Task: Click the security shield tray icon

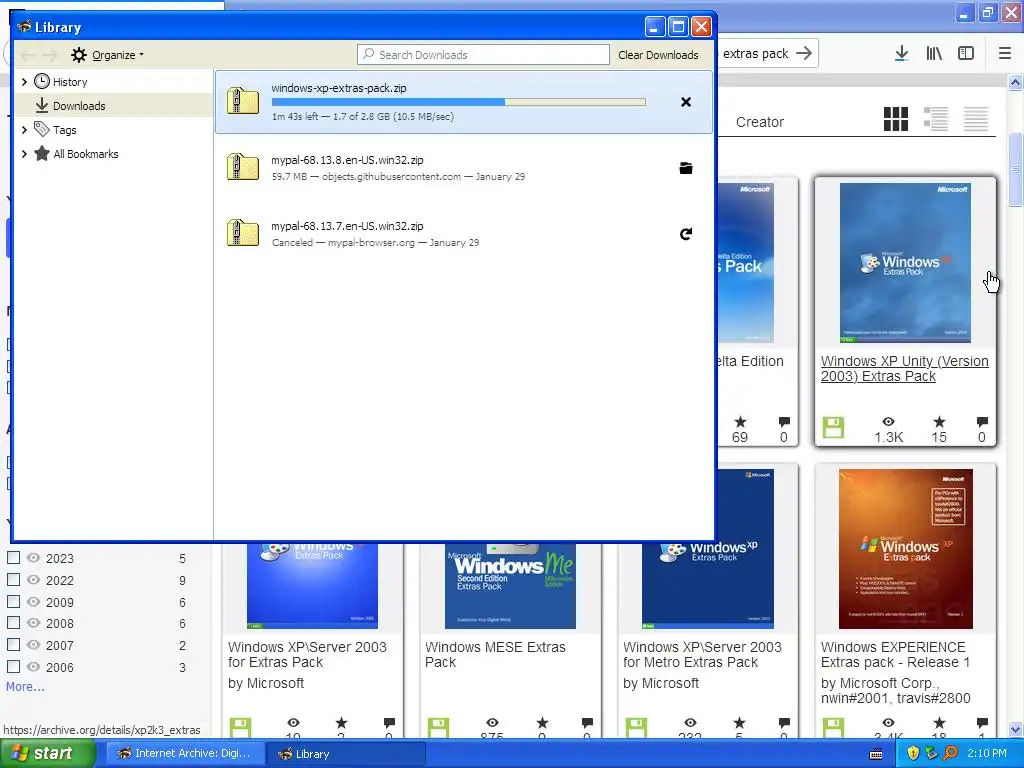Action: (913, 753)
